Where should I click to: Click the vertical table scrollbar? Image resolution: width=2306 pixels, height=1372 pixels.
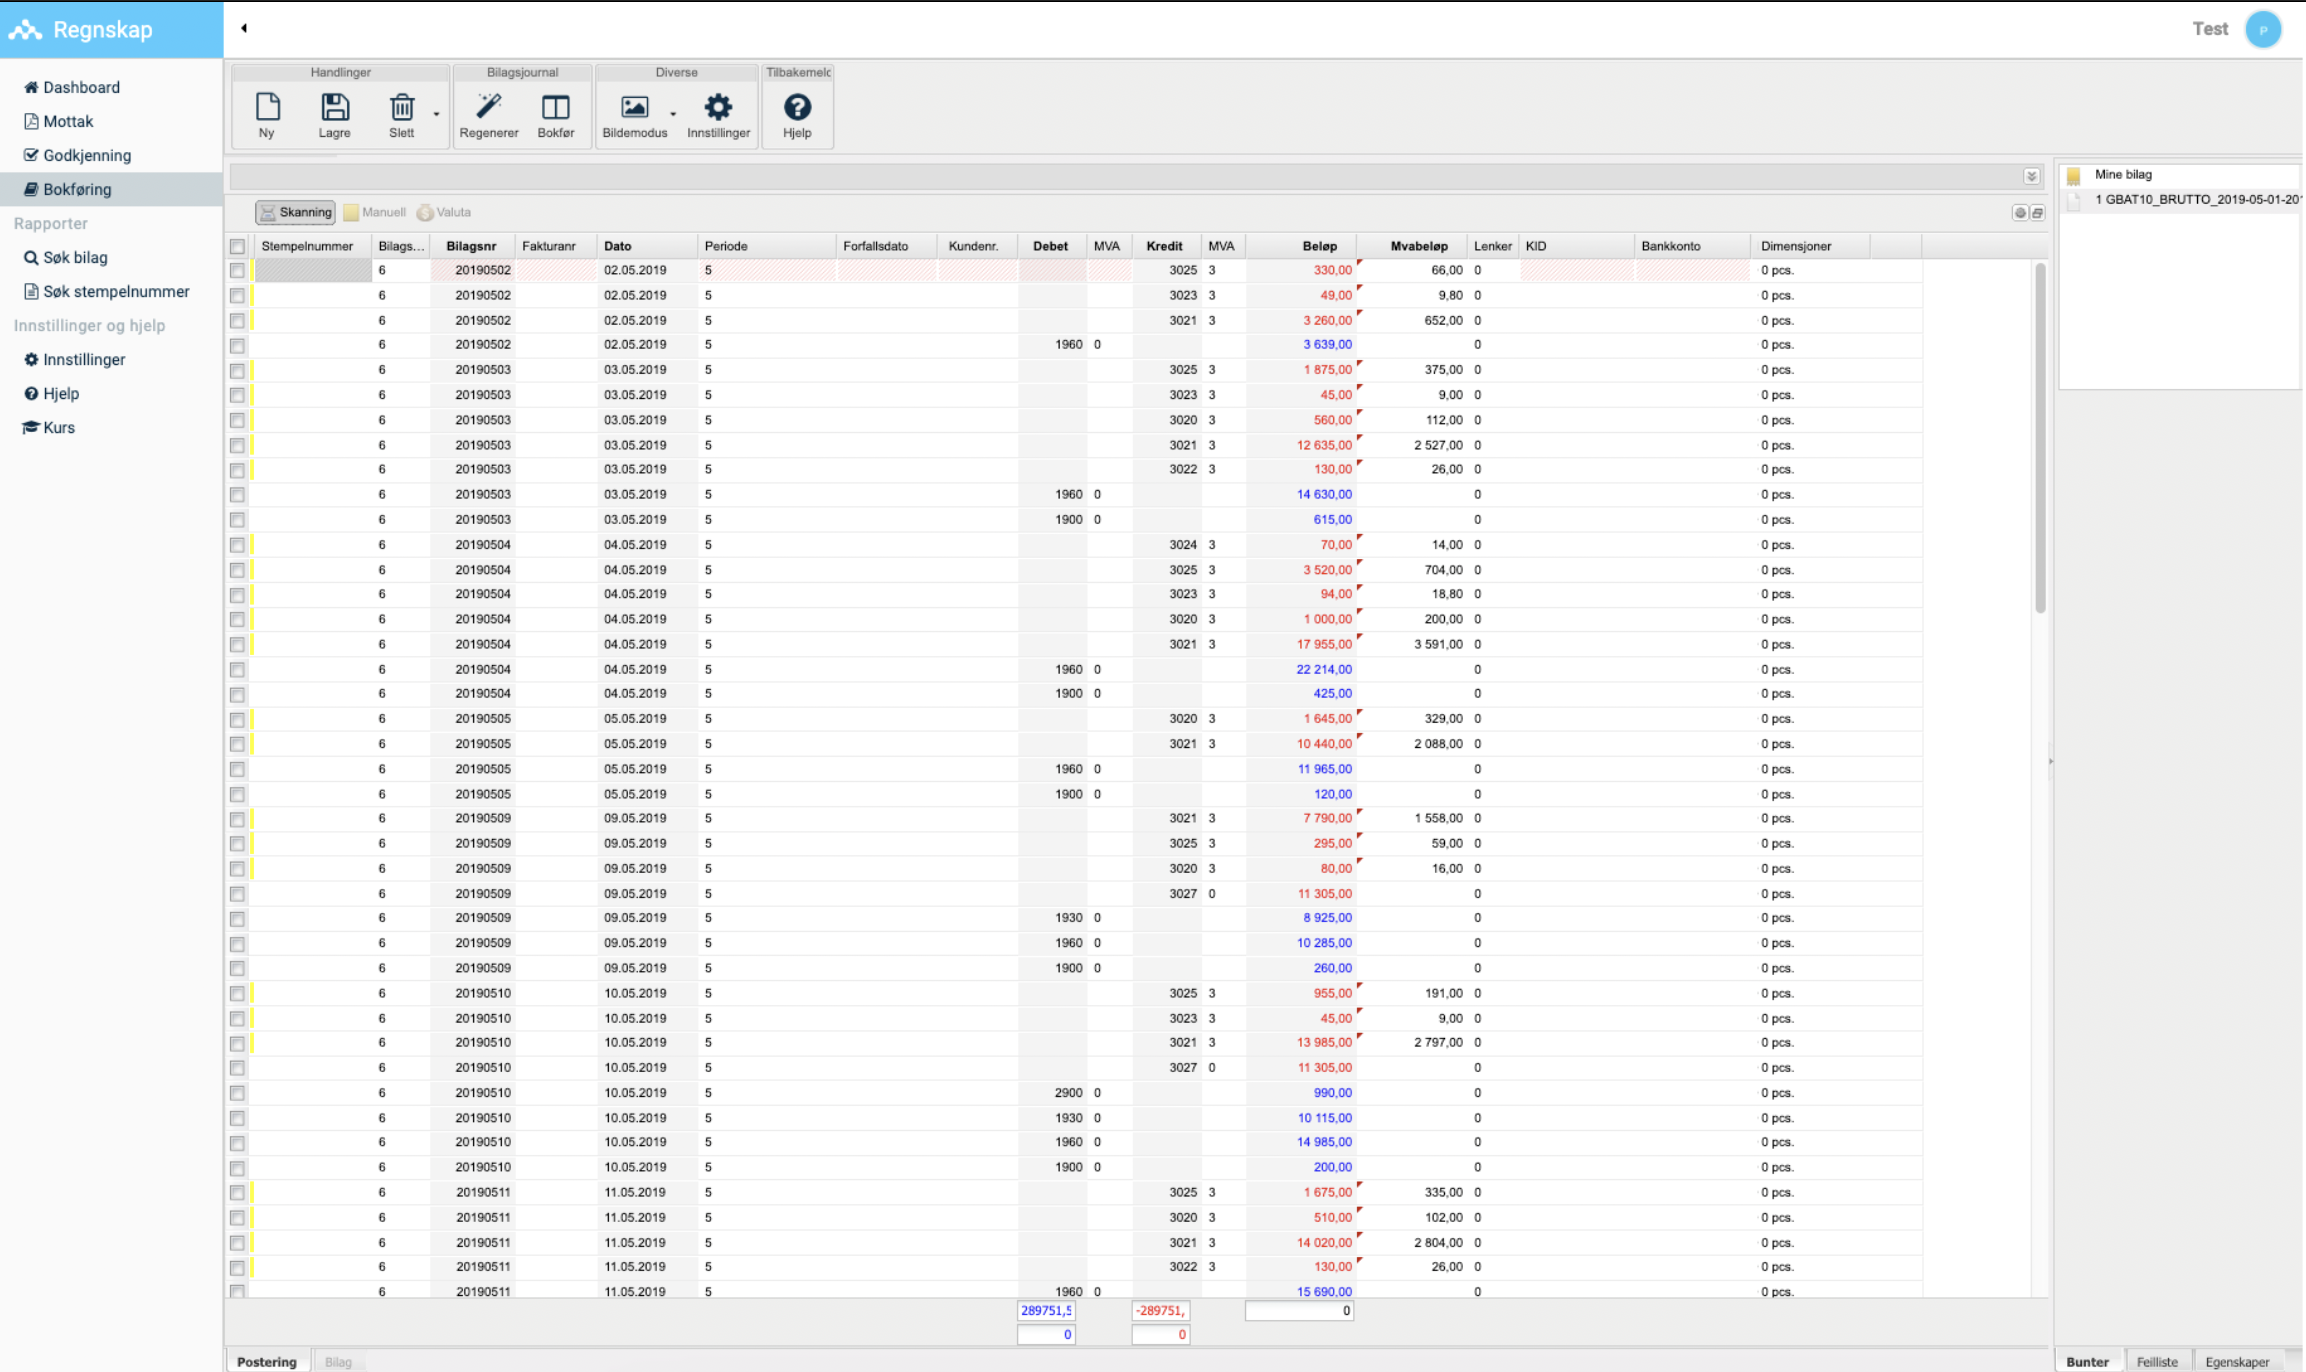2040,440
